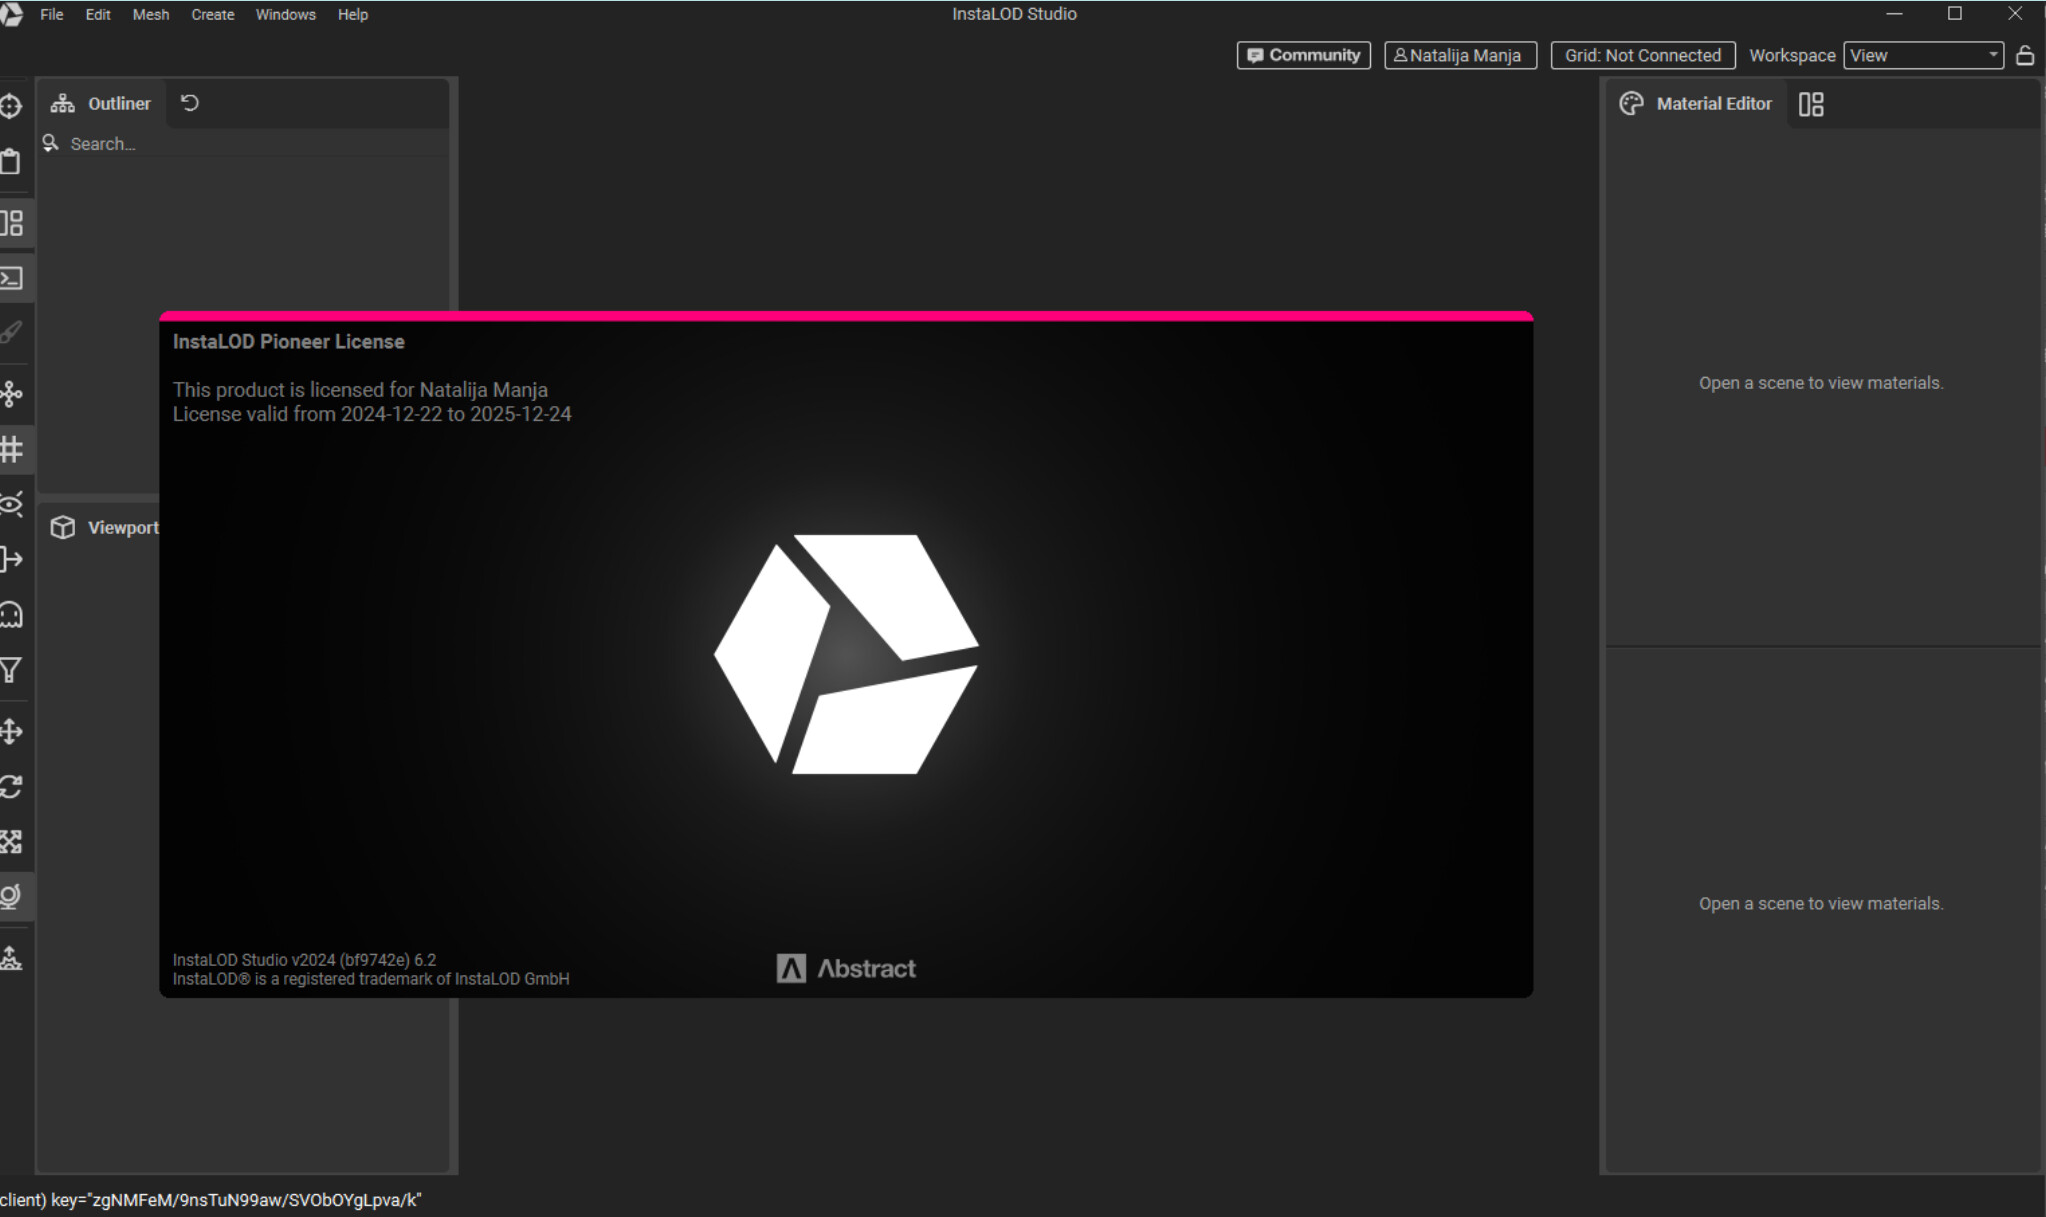This screenshot has height=1217, width=2046.
Task: Click the lower 'Open a scene to view materials' text
Action: (1821, 903)
